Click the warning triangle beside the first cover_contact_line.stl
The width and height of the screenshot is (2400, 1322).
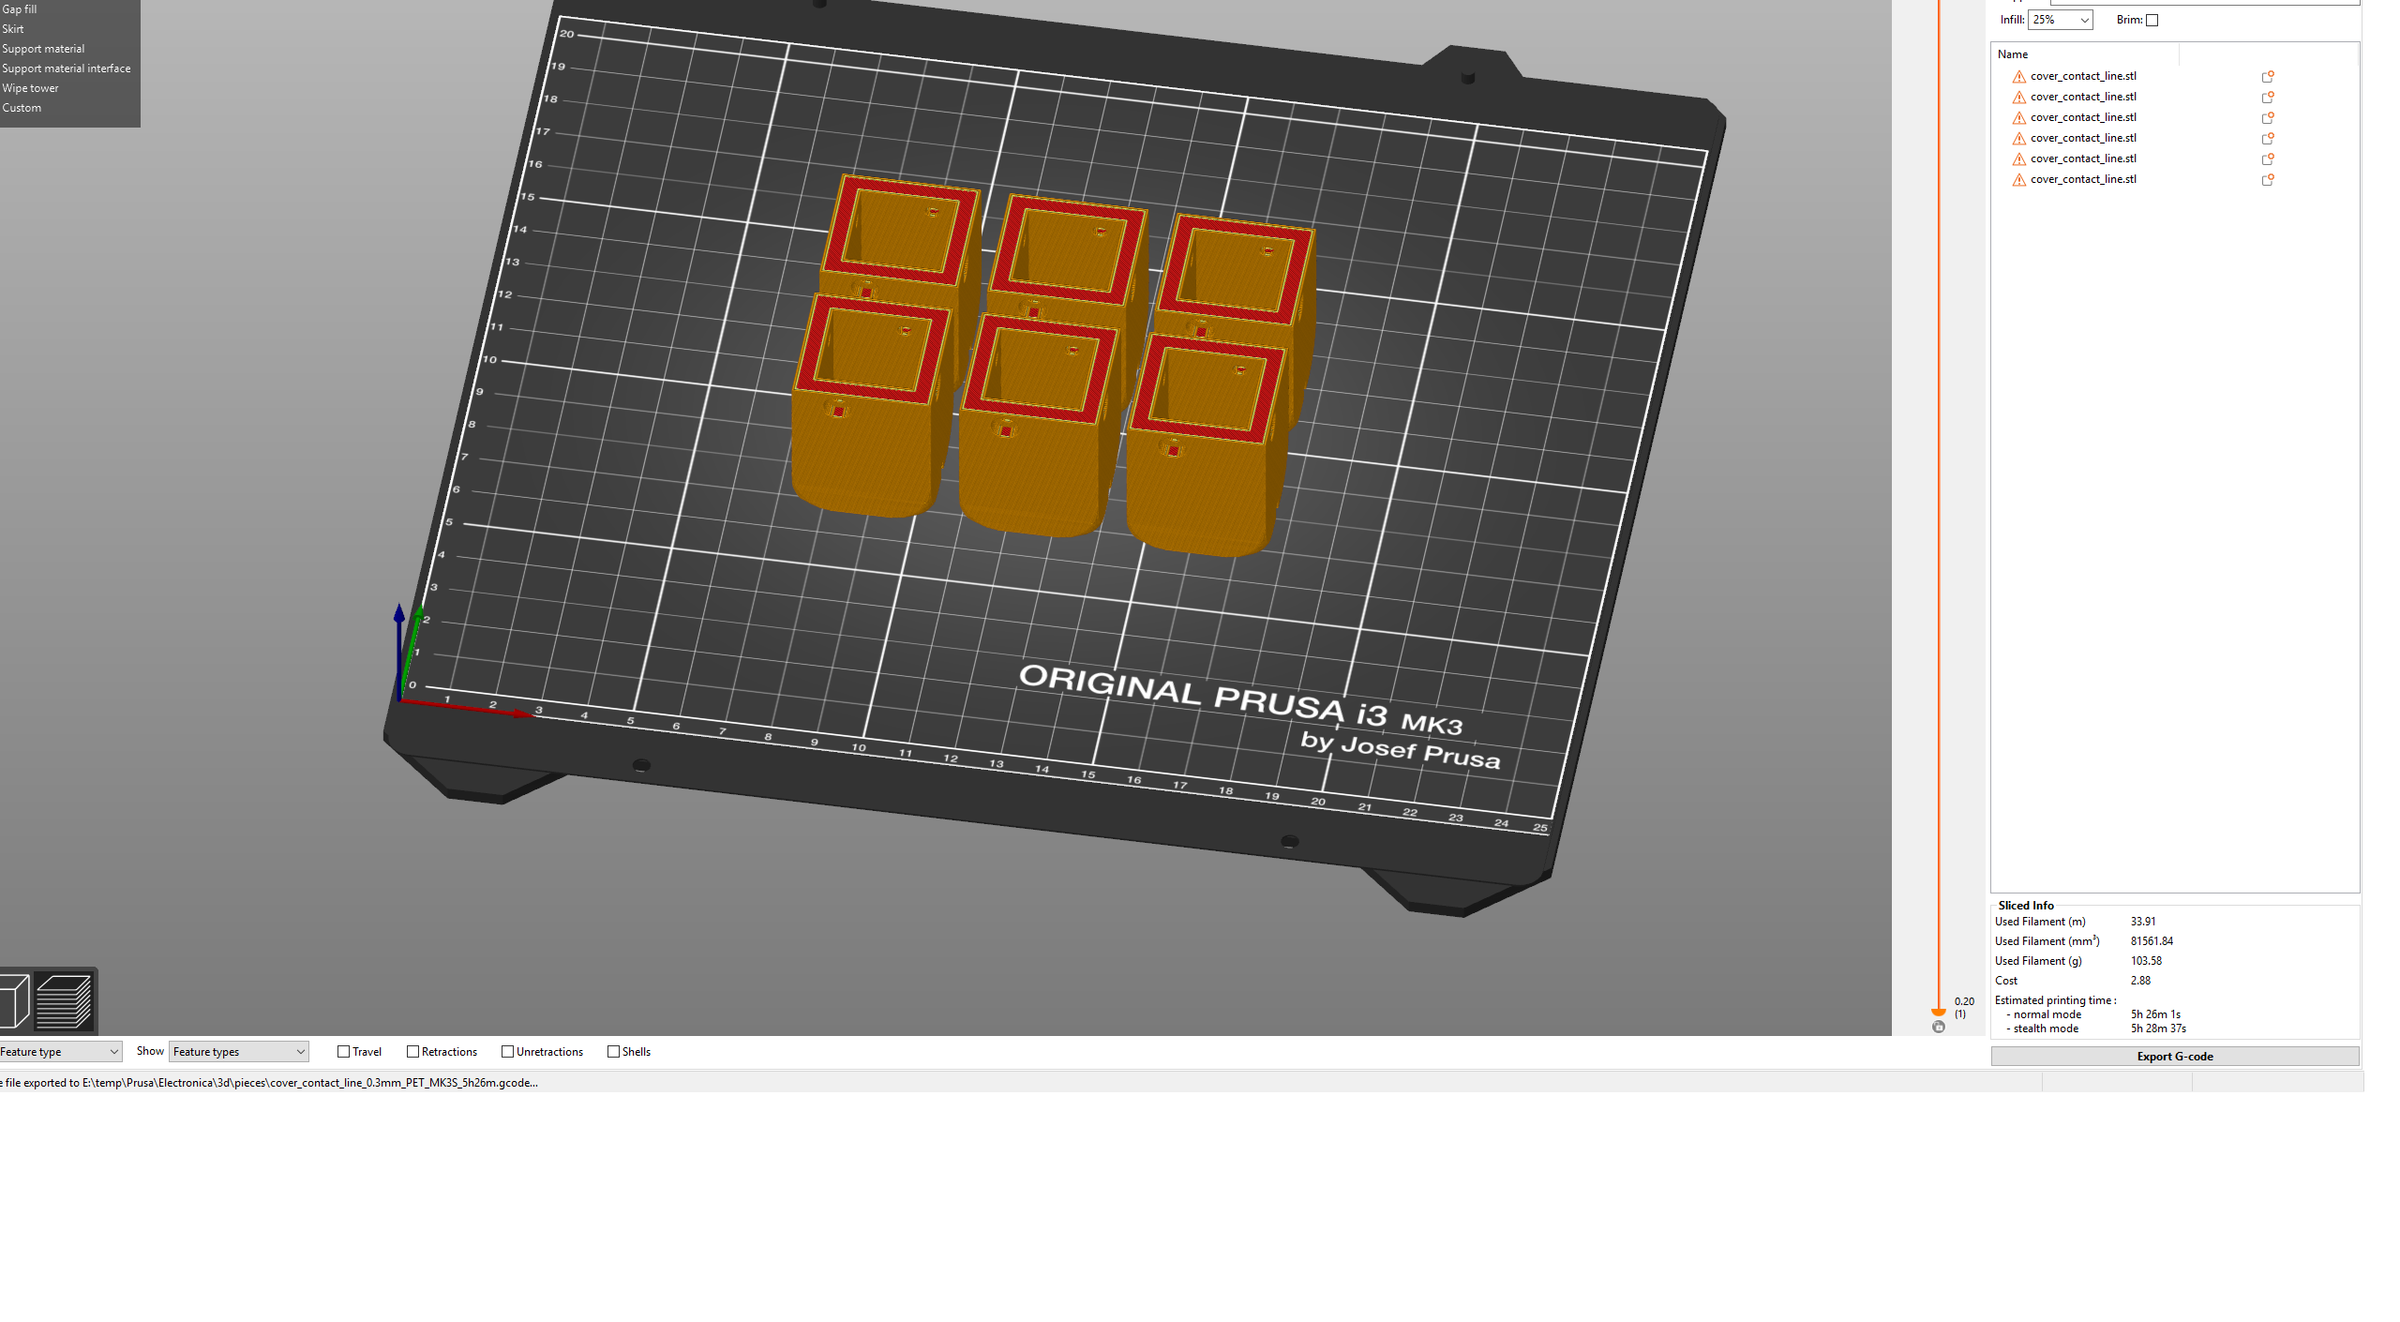tap(2019, 75)
